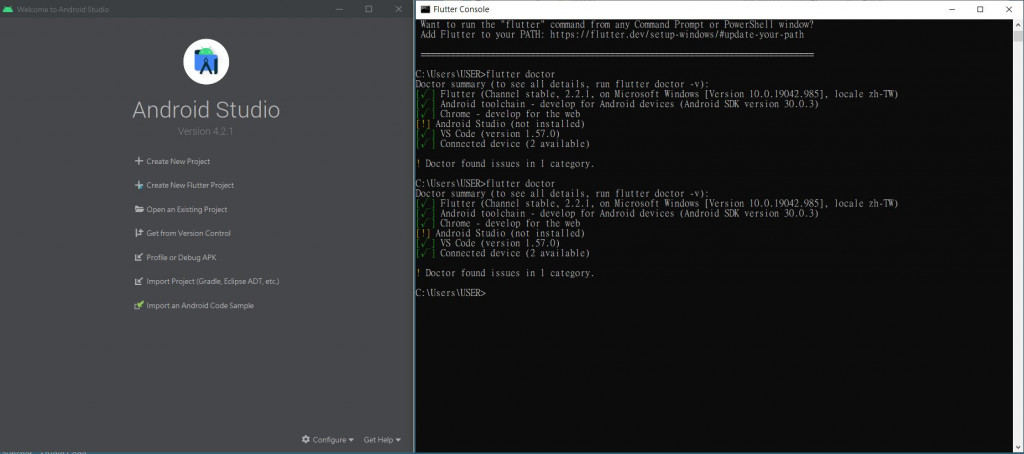1024x454 pixels.
Task: Click the Android Studio heading text
Action: pos(206,109)
